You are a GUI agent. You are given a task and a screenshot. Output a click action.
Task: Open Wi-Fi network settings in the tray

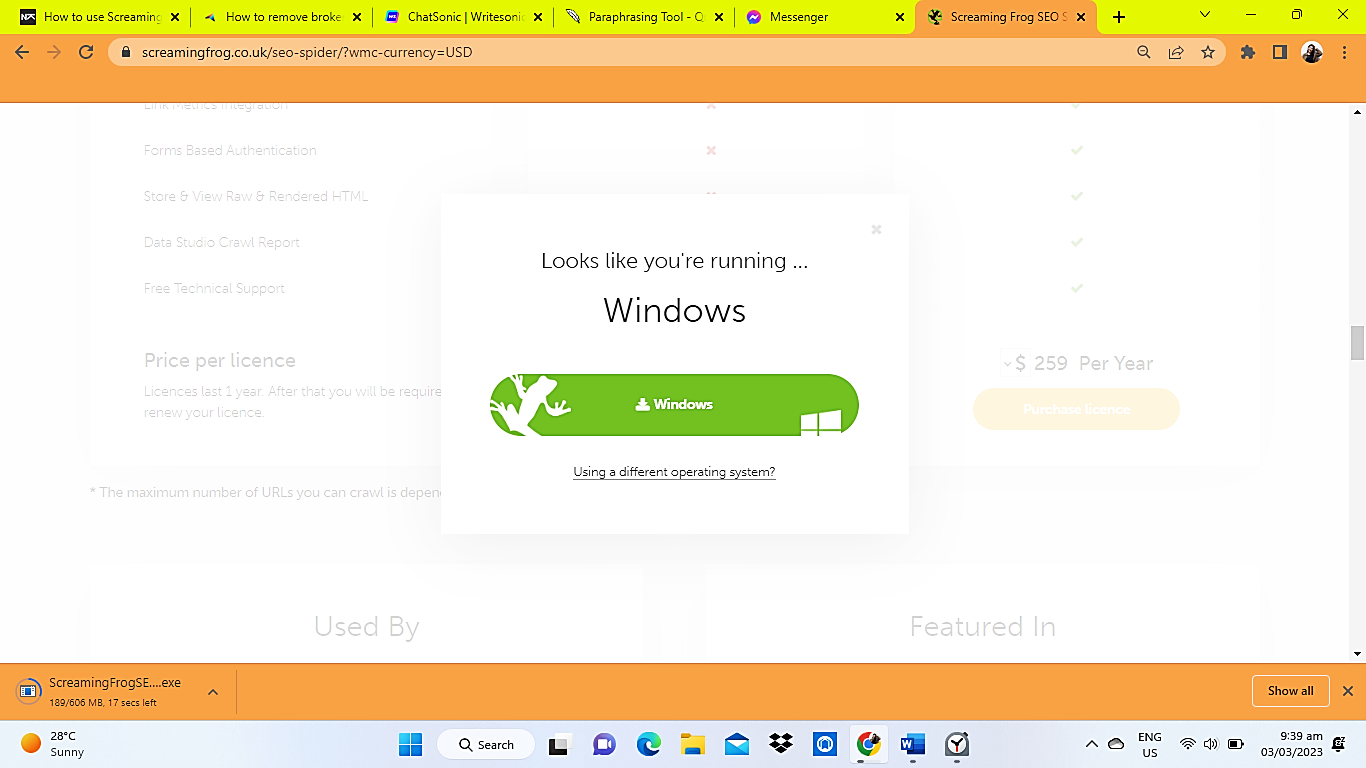tap(1187, 744)
